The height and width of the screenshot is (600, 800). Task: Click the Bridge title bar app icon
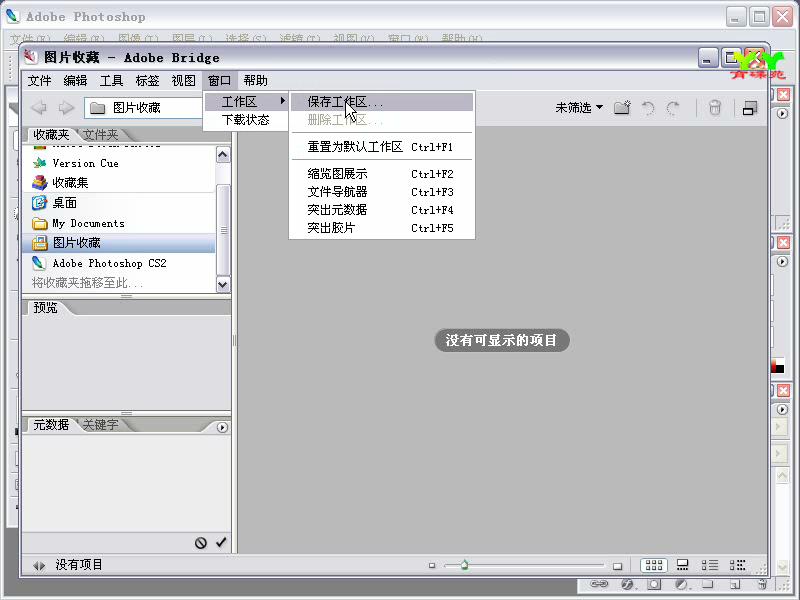(x=31, y=57)
